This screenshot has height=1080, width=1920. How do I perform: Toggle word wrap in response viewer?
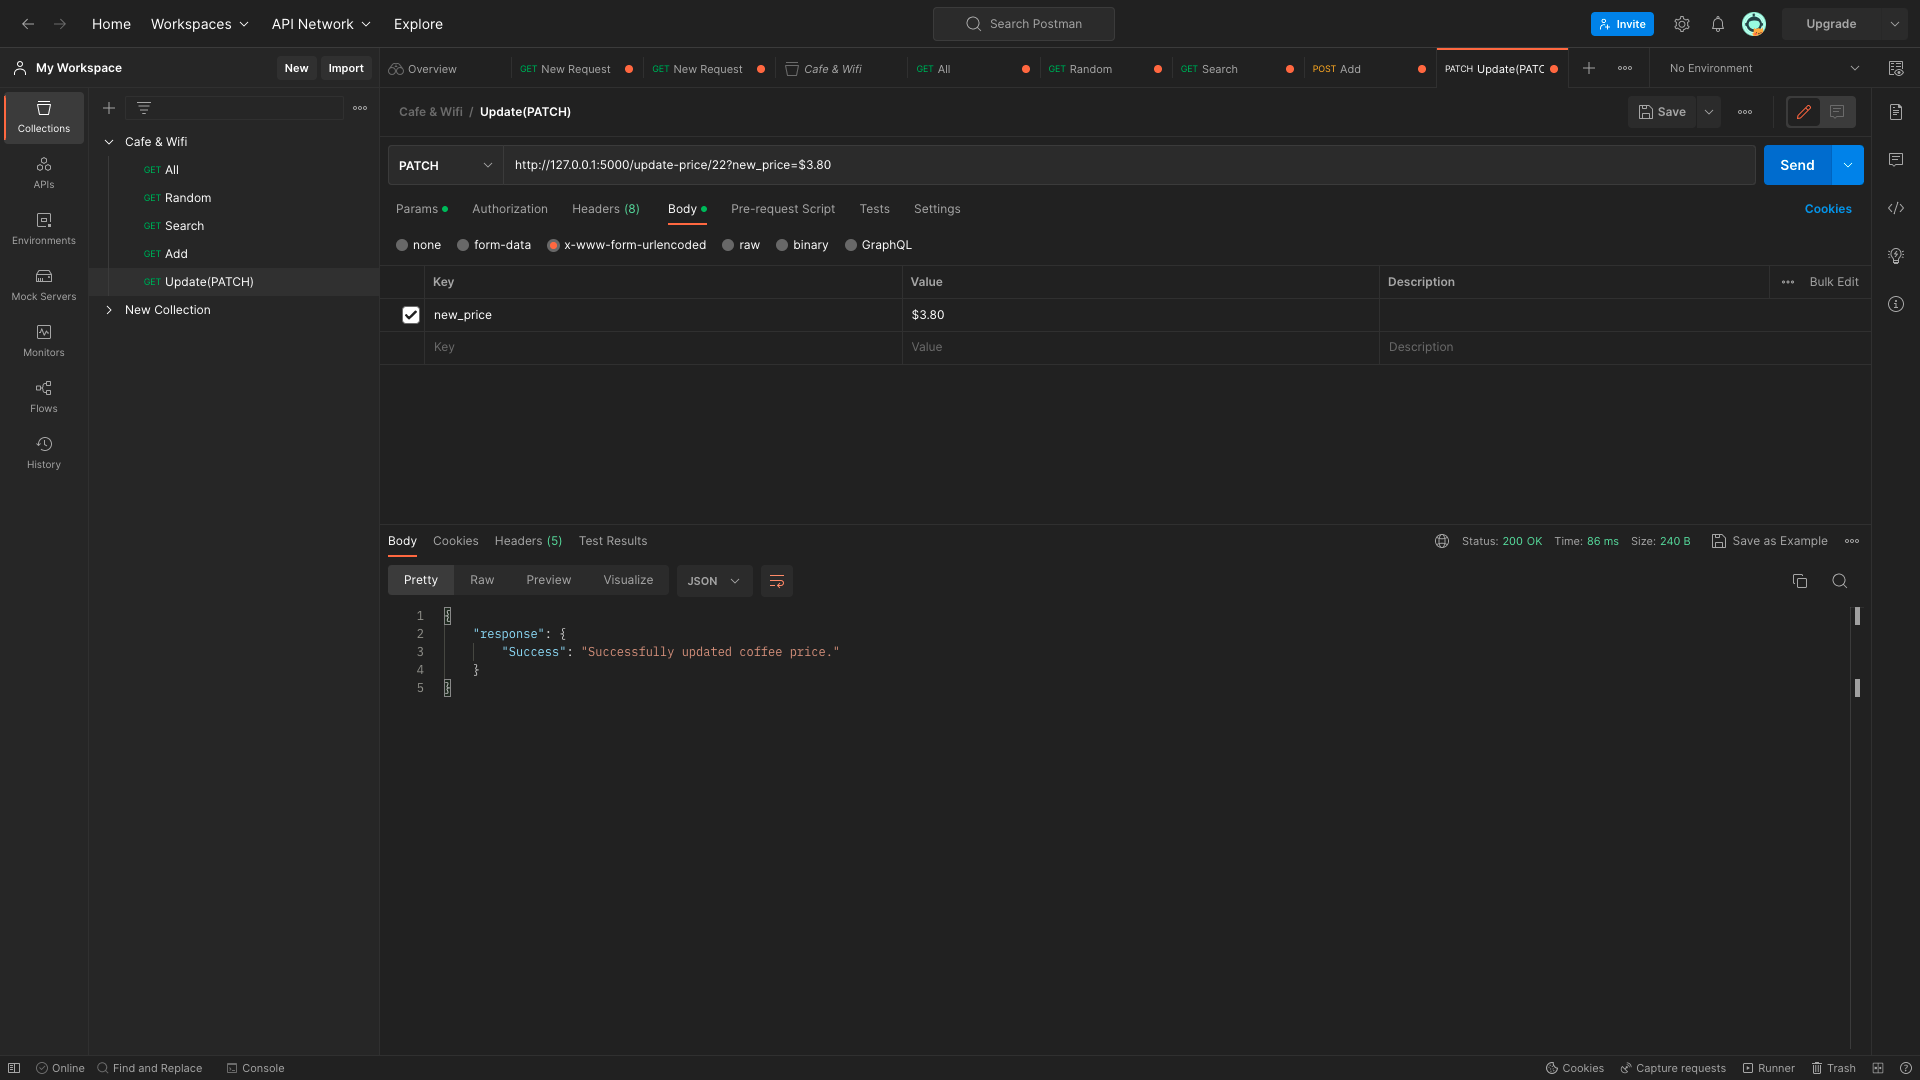776,581
